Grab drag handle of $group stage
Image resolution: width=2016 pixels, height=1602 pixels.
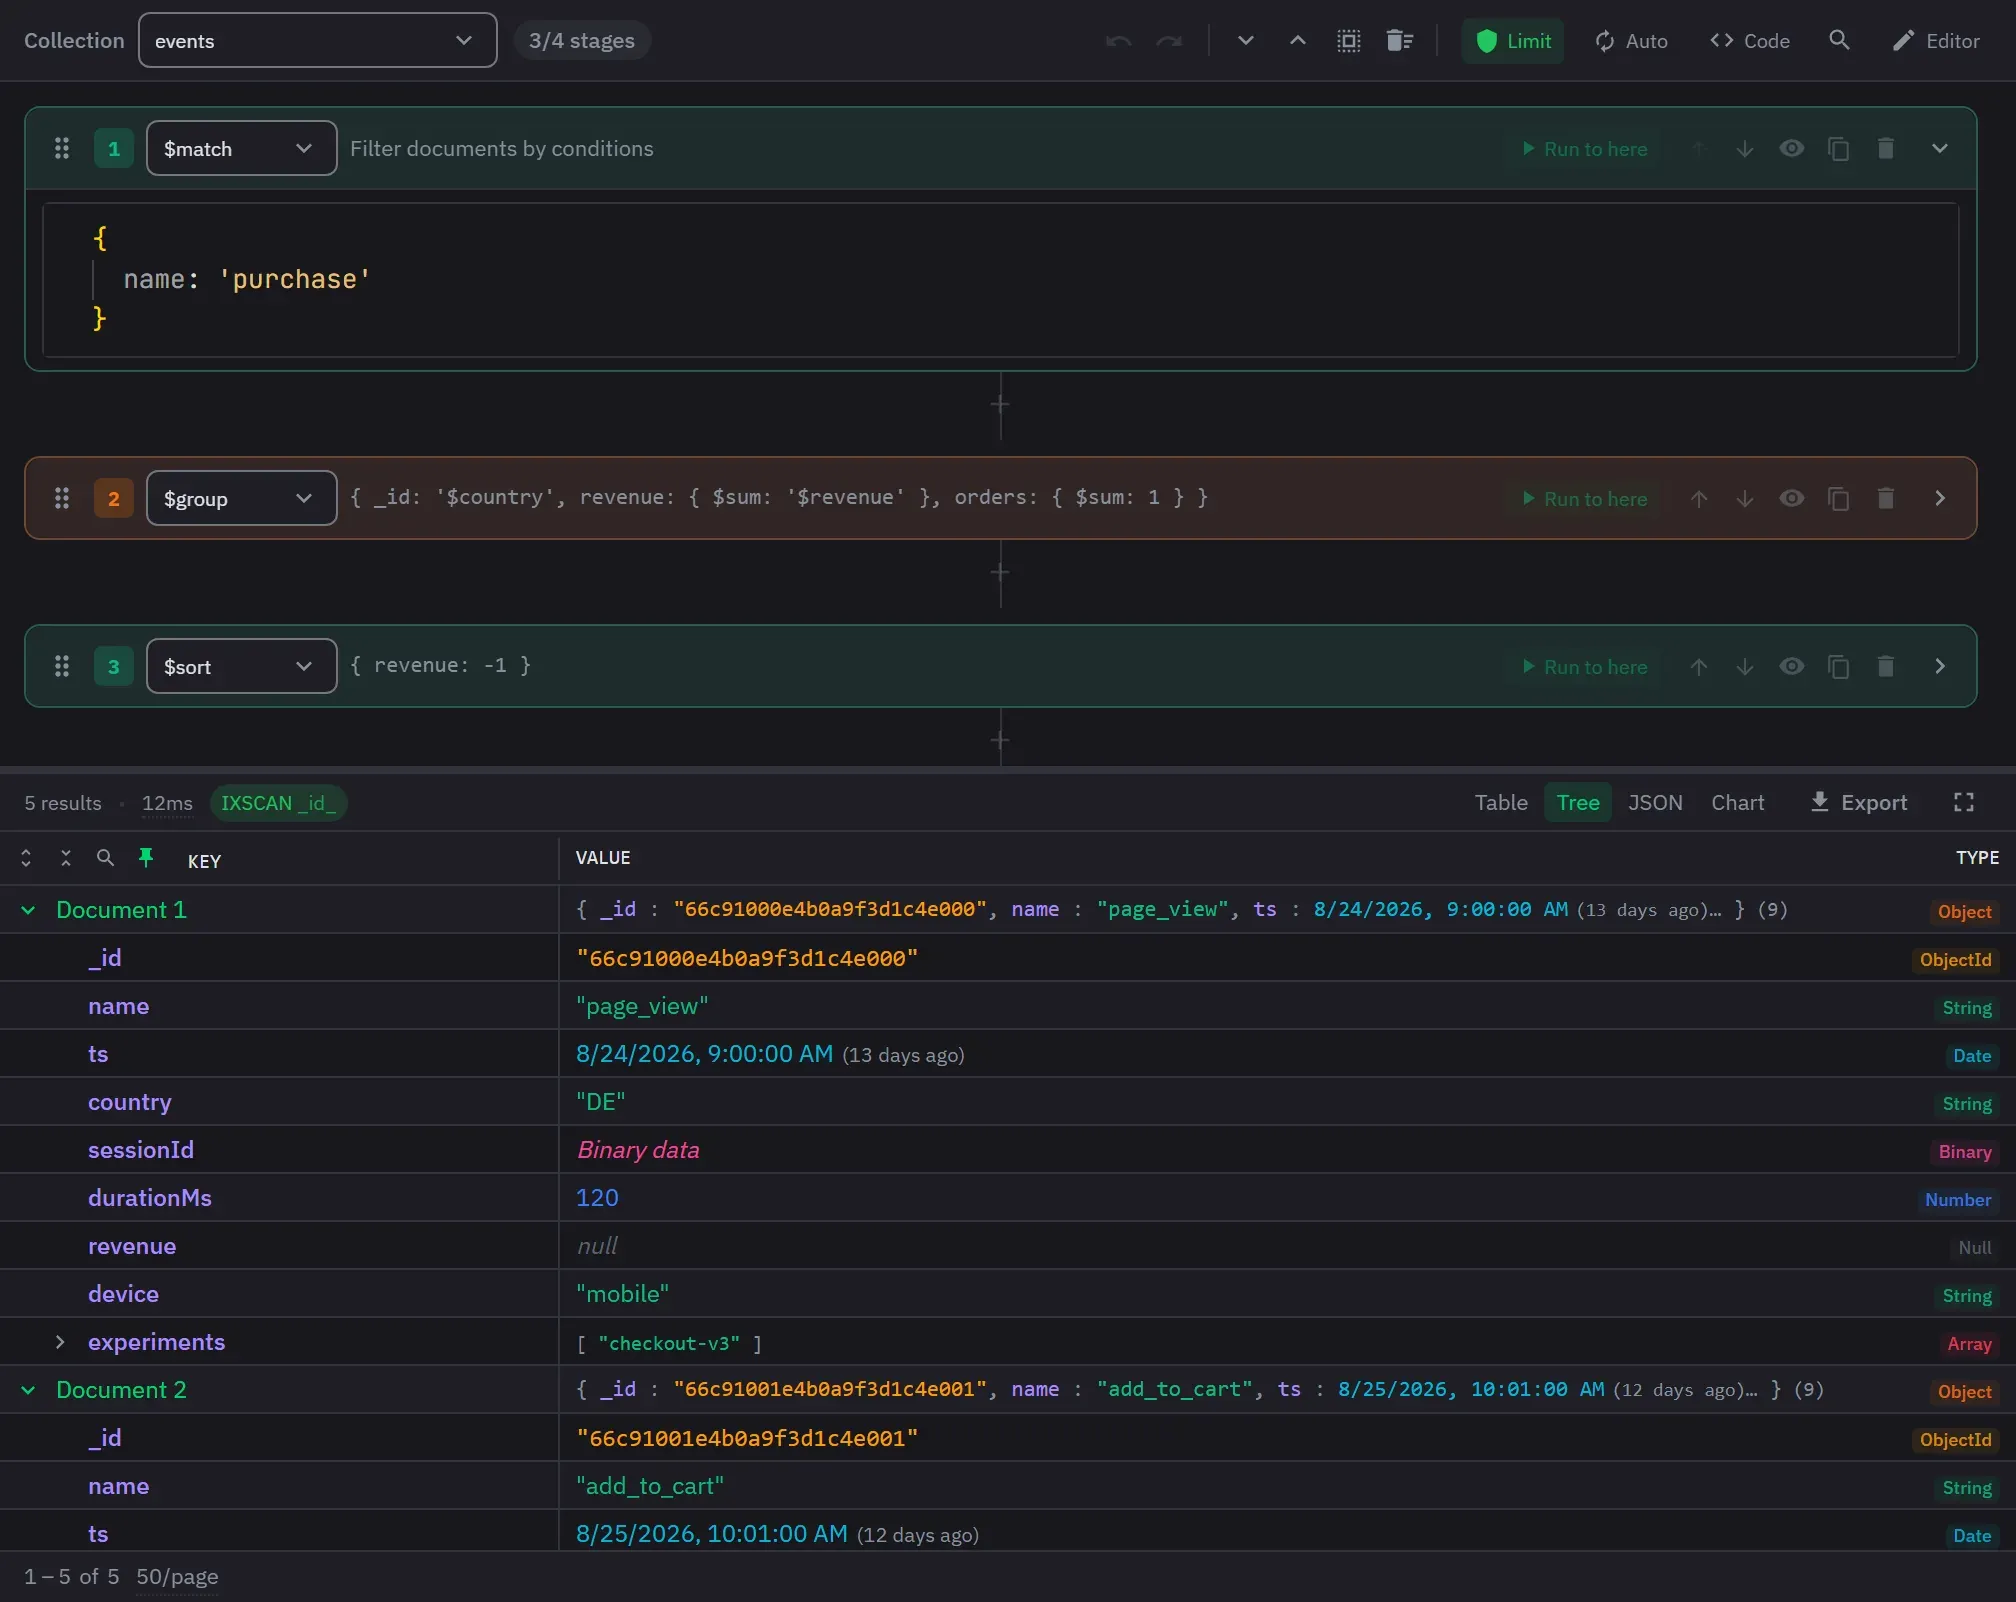click(62, 498)
